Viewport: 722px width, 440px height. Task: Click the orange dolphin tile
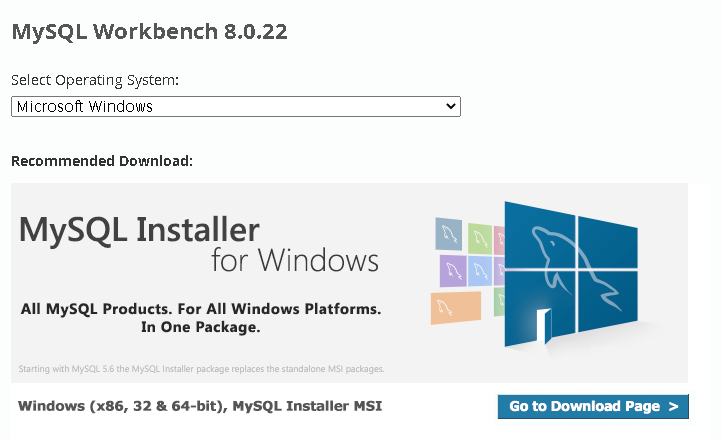(x=456, y=308)
